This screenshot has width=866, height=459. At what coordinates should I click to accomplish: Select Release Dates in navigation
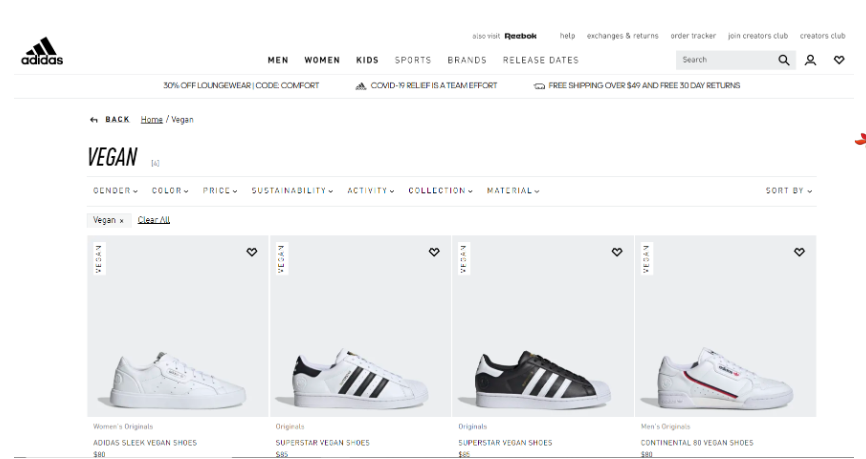click(540, 60)
